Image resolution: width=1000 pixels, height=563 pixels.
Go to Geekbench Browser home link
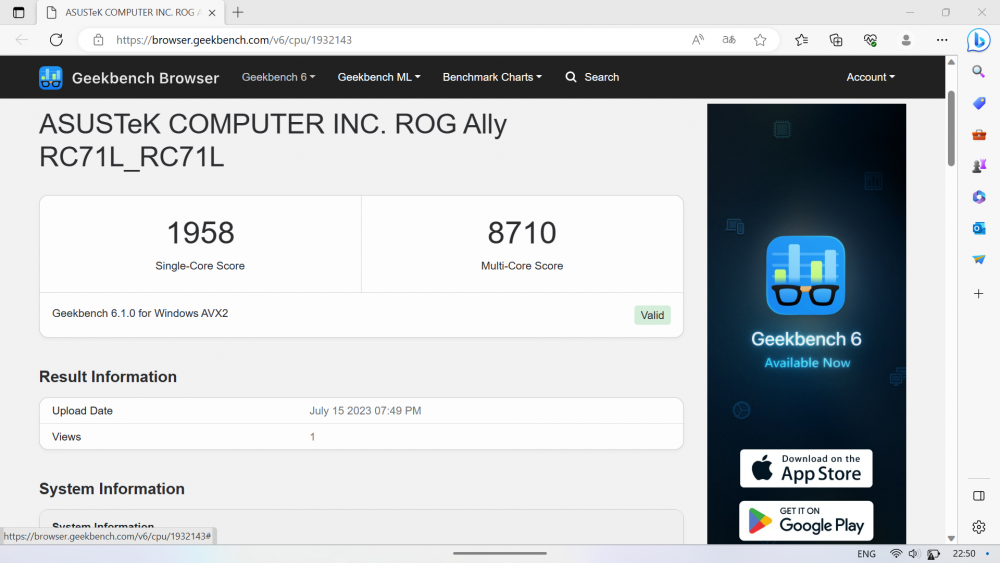145,78
